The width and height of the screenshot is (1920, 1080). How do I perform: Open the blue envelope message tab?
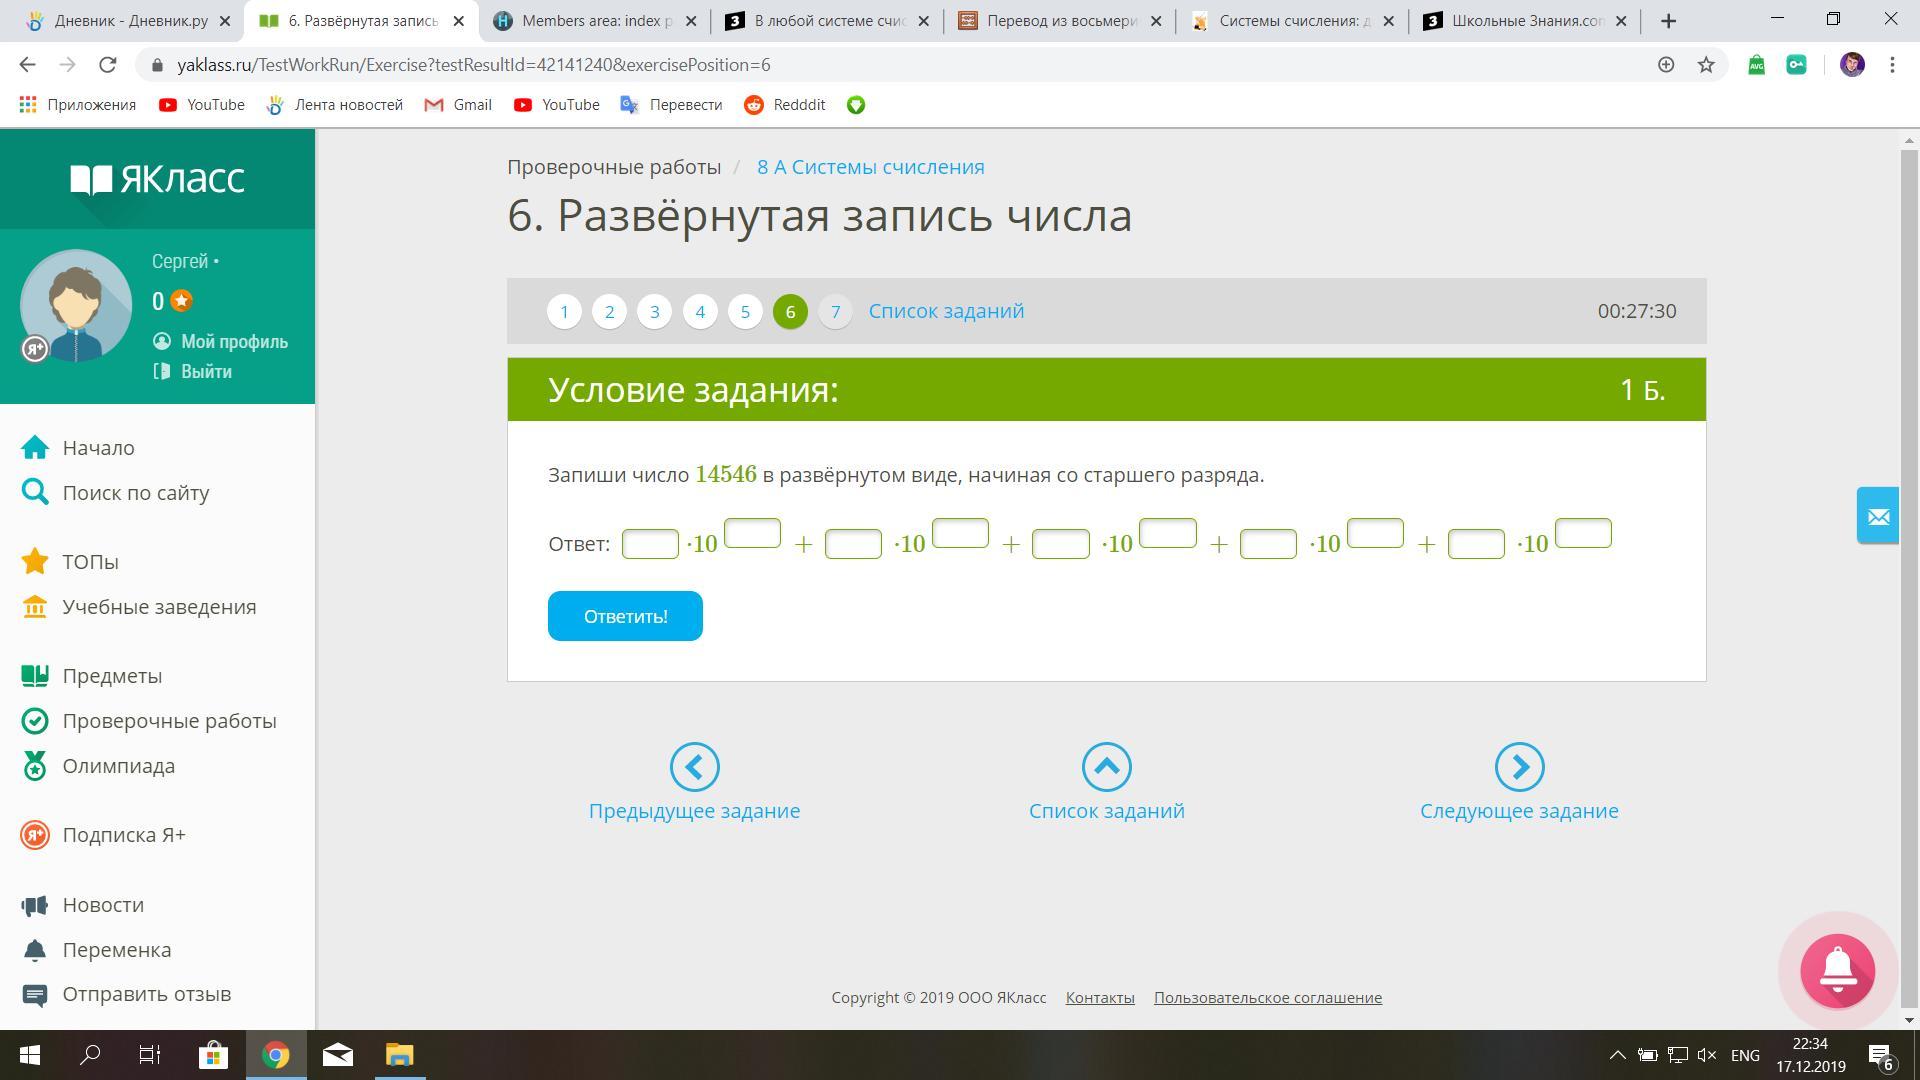point(1877,516)
